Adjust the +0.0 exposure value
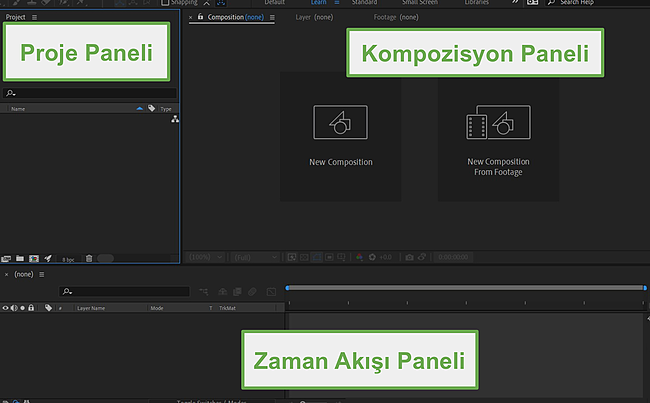650x403 pixels. coord(386,257)
